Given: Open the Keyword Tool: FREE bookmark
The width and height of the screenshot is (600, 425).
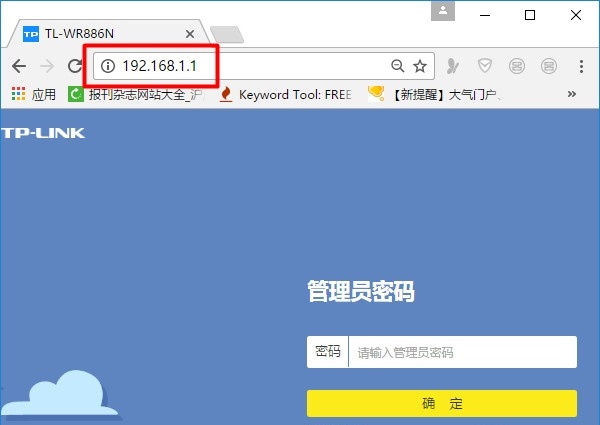Looking at the screenshot, I should click(x=286, y=94).
